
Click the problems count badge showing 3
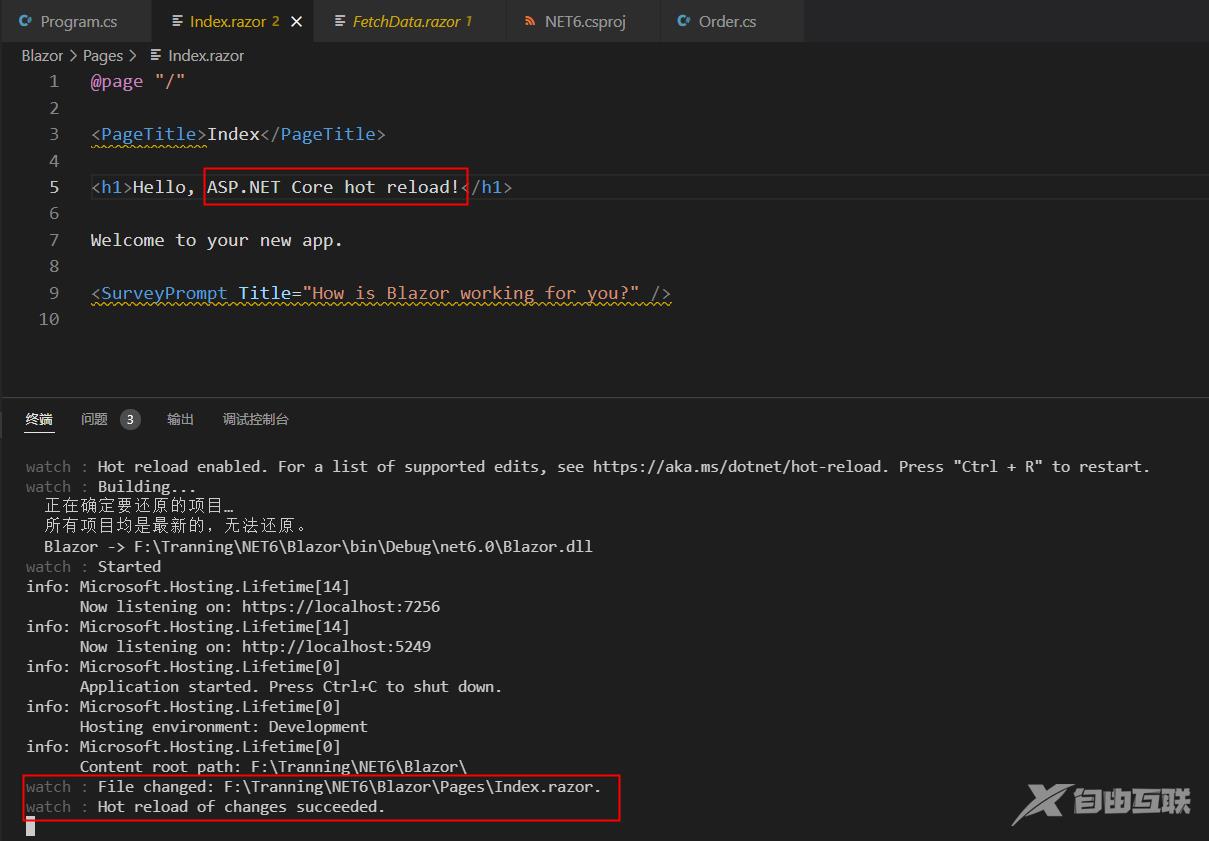click(x=130, y=420)
